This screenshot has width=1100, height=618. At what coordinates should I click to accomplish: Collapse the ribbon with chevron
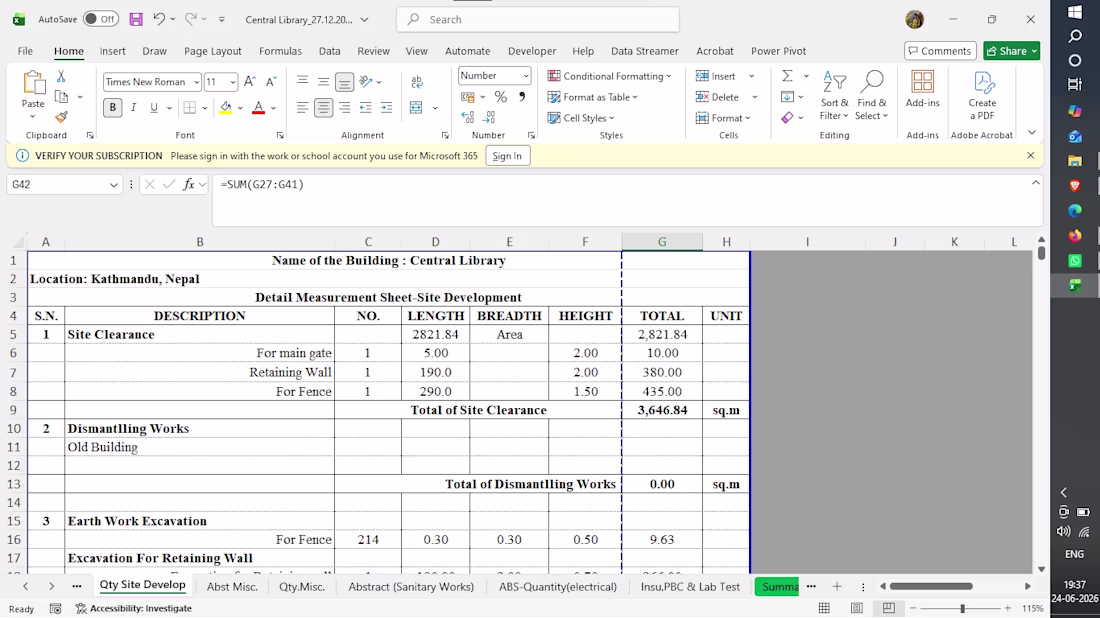pos(1031,133)
